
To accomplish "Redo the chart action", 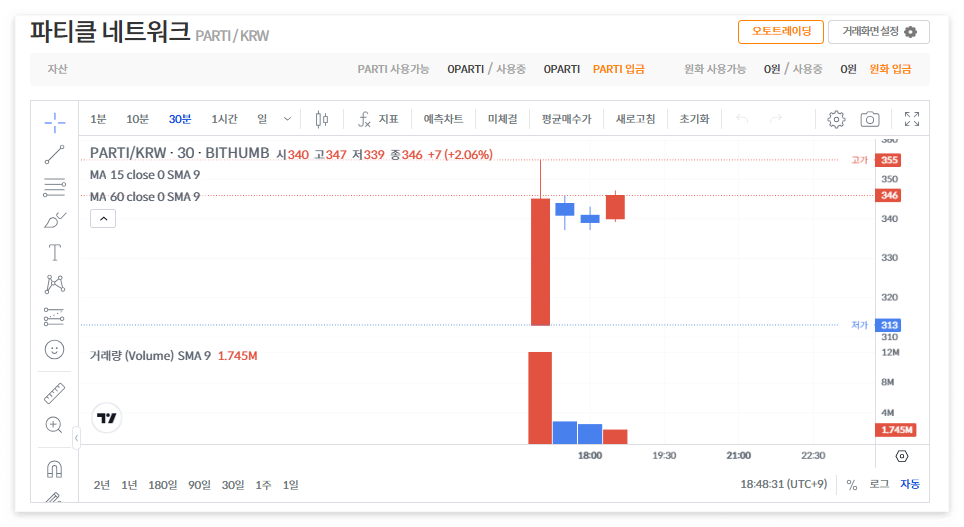I will pos(776,119).
